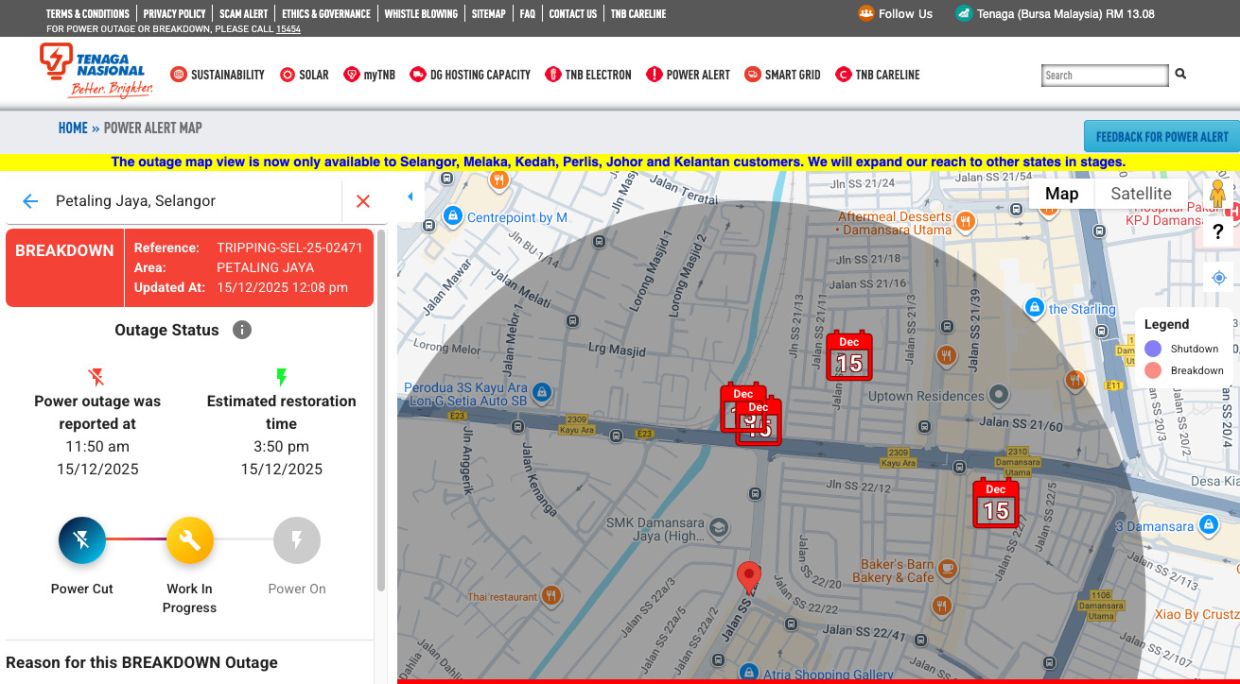1240x684 pixels.
Task: Click the map help question mark icon
Action: (1218, 231)
